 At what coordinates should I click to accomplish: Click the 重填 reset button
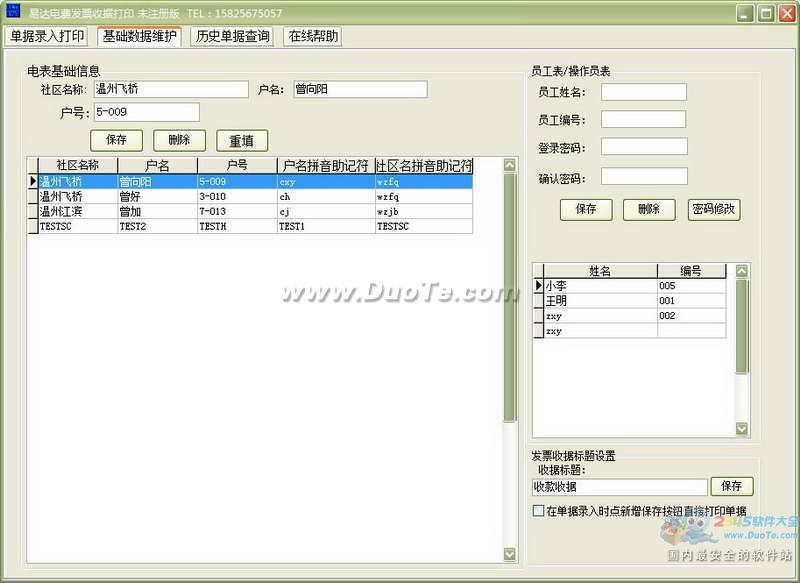tap(242, 140)
